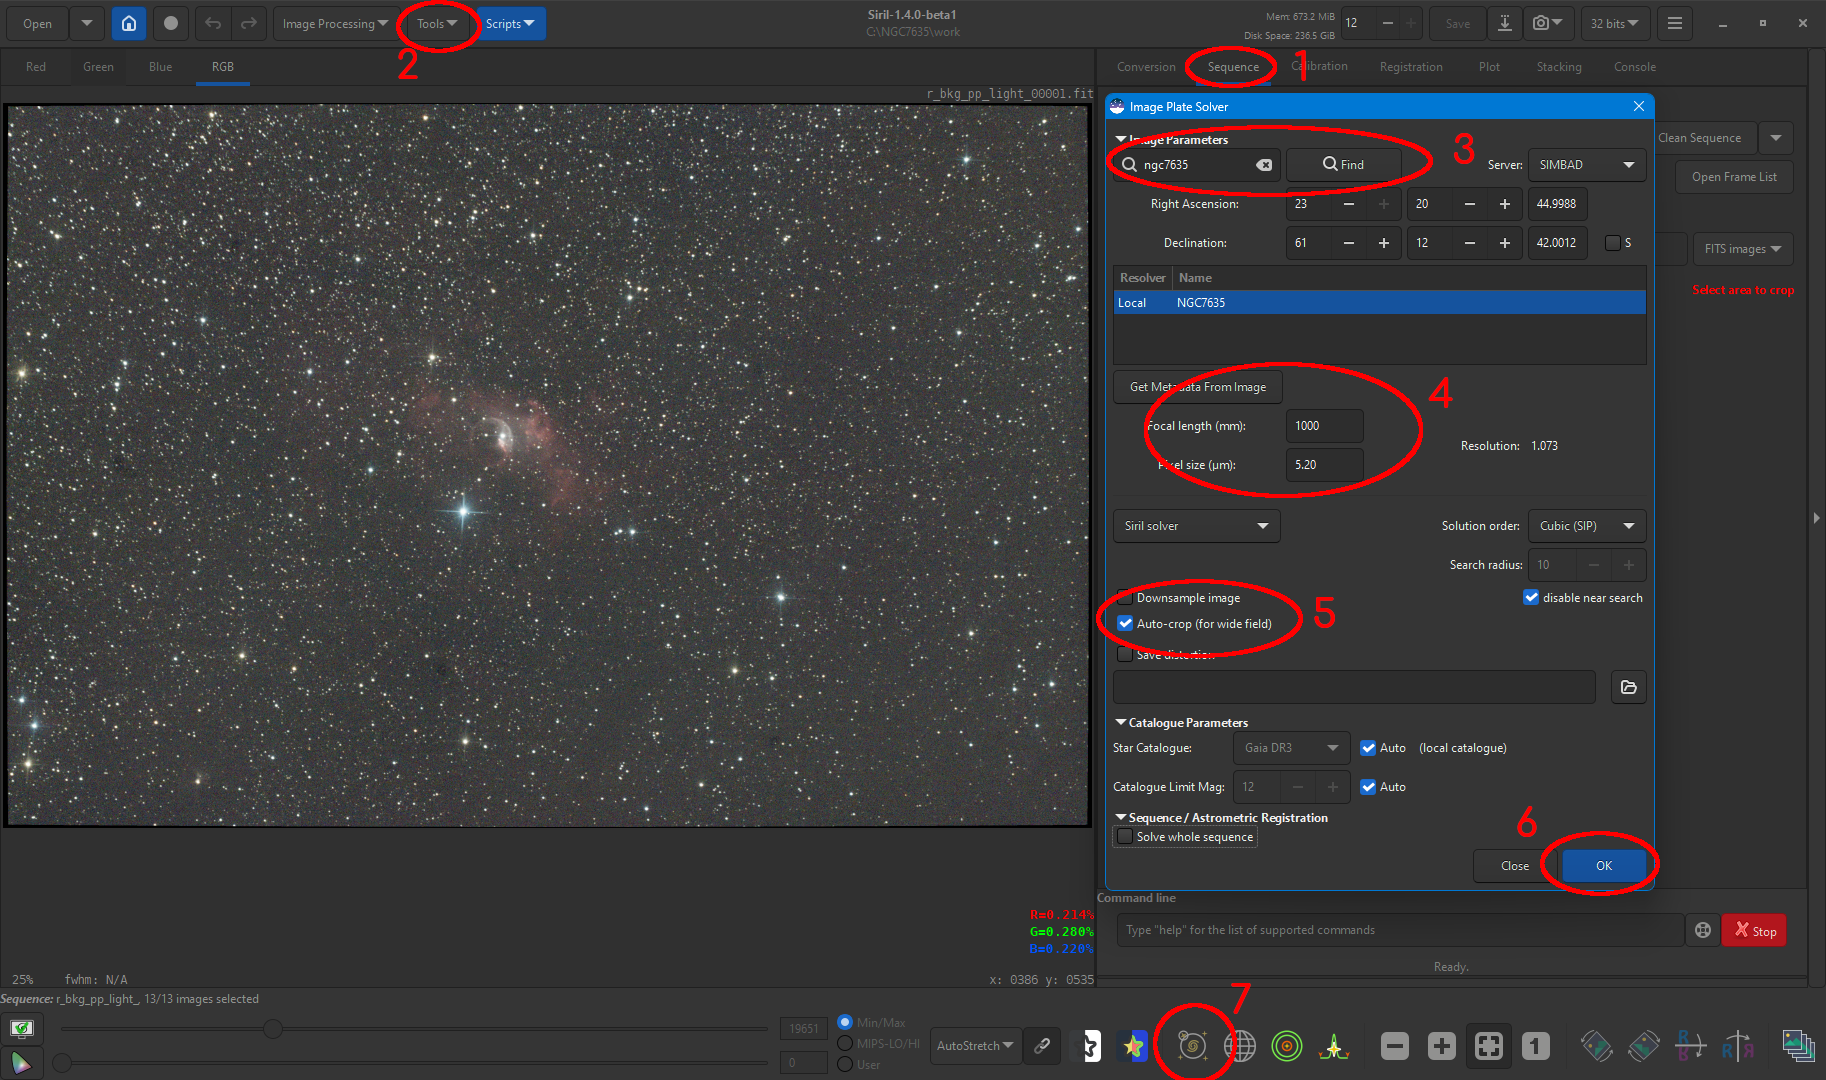Run star detection using the rocket icon
The width and height of the screenshot is (1826, 1080).
tap(1334, 1045)
